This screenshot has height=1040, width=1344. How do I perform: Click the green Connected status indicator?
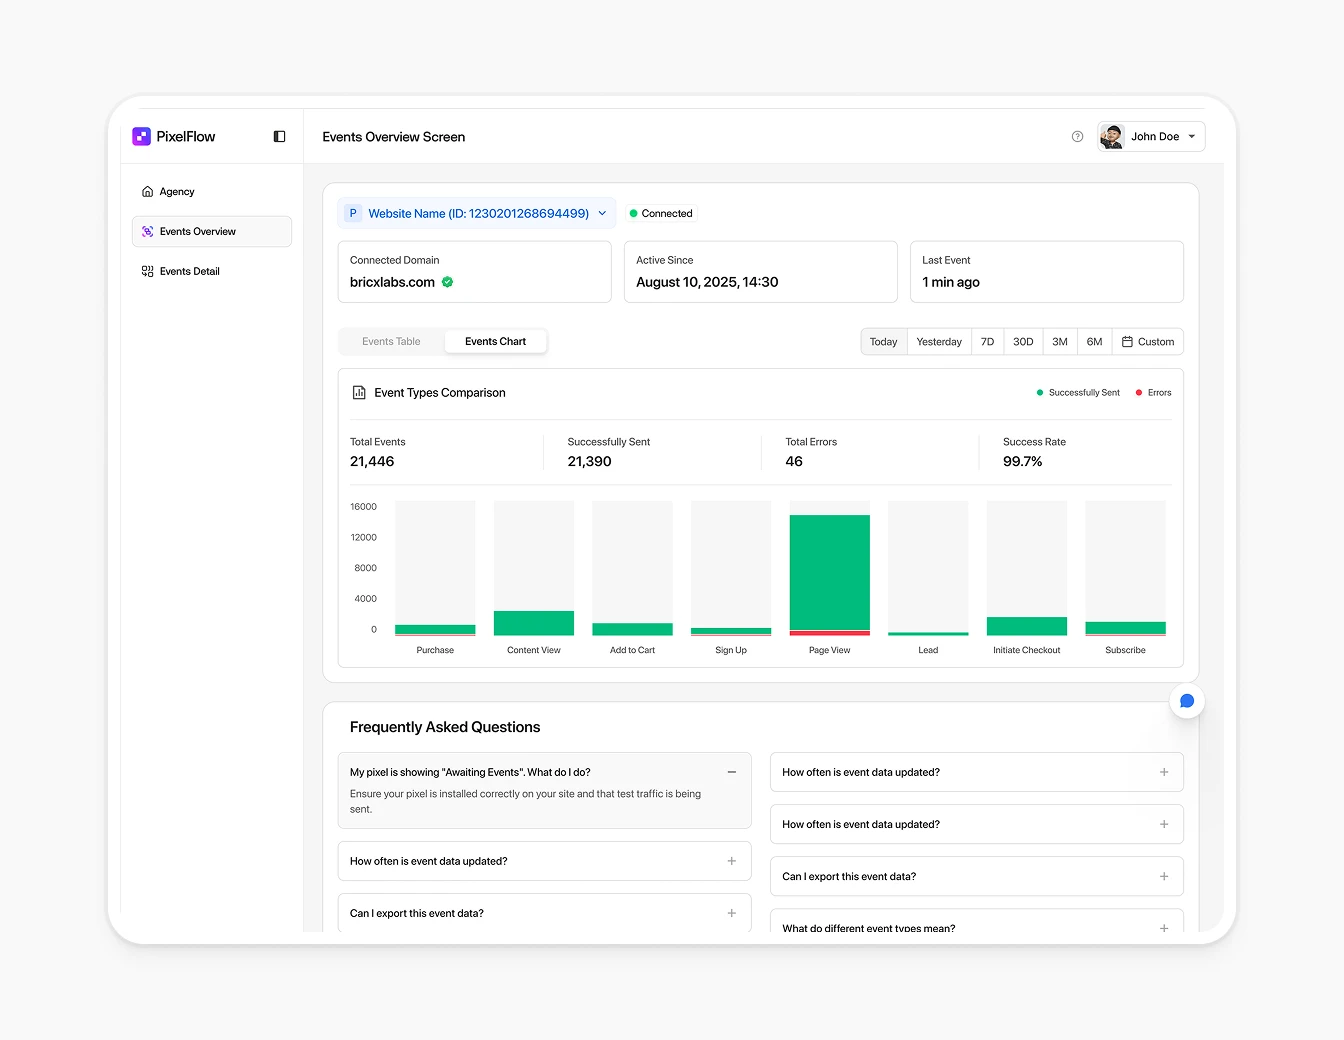pyautogui.click(x=634, y=213)
